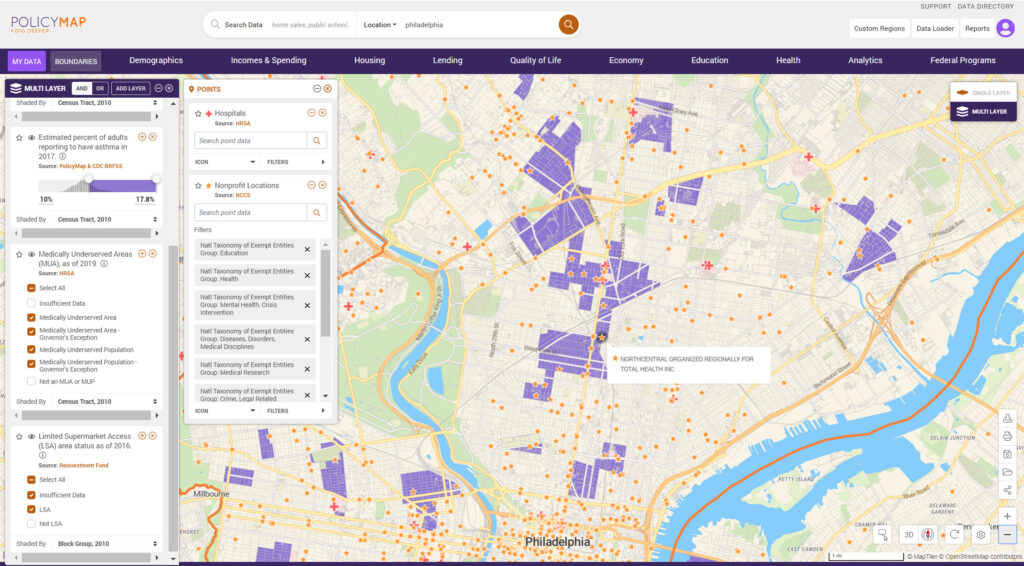Click the save map icon

(1007, 454)
